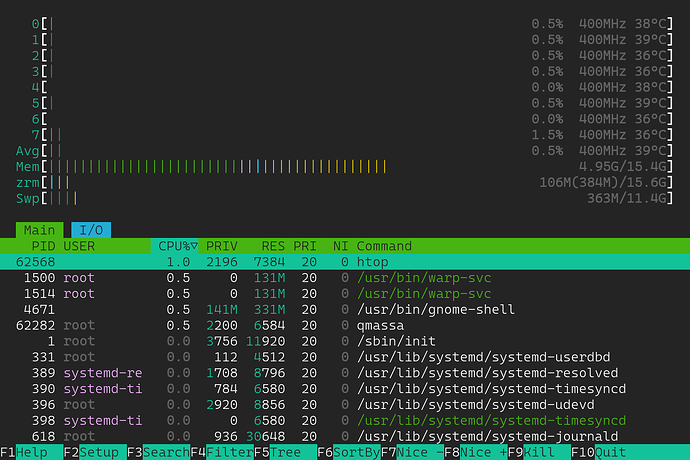Sort by RES column header
690x460 pixels.
[x=273, y=246]
